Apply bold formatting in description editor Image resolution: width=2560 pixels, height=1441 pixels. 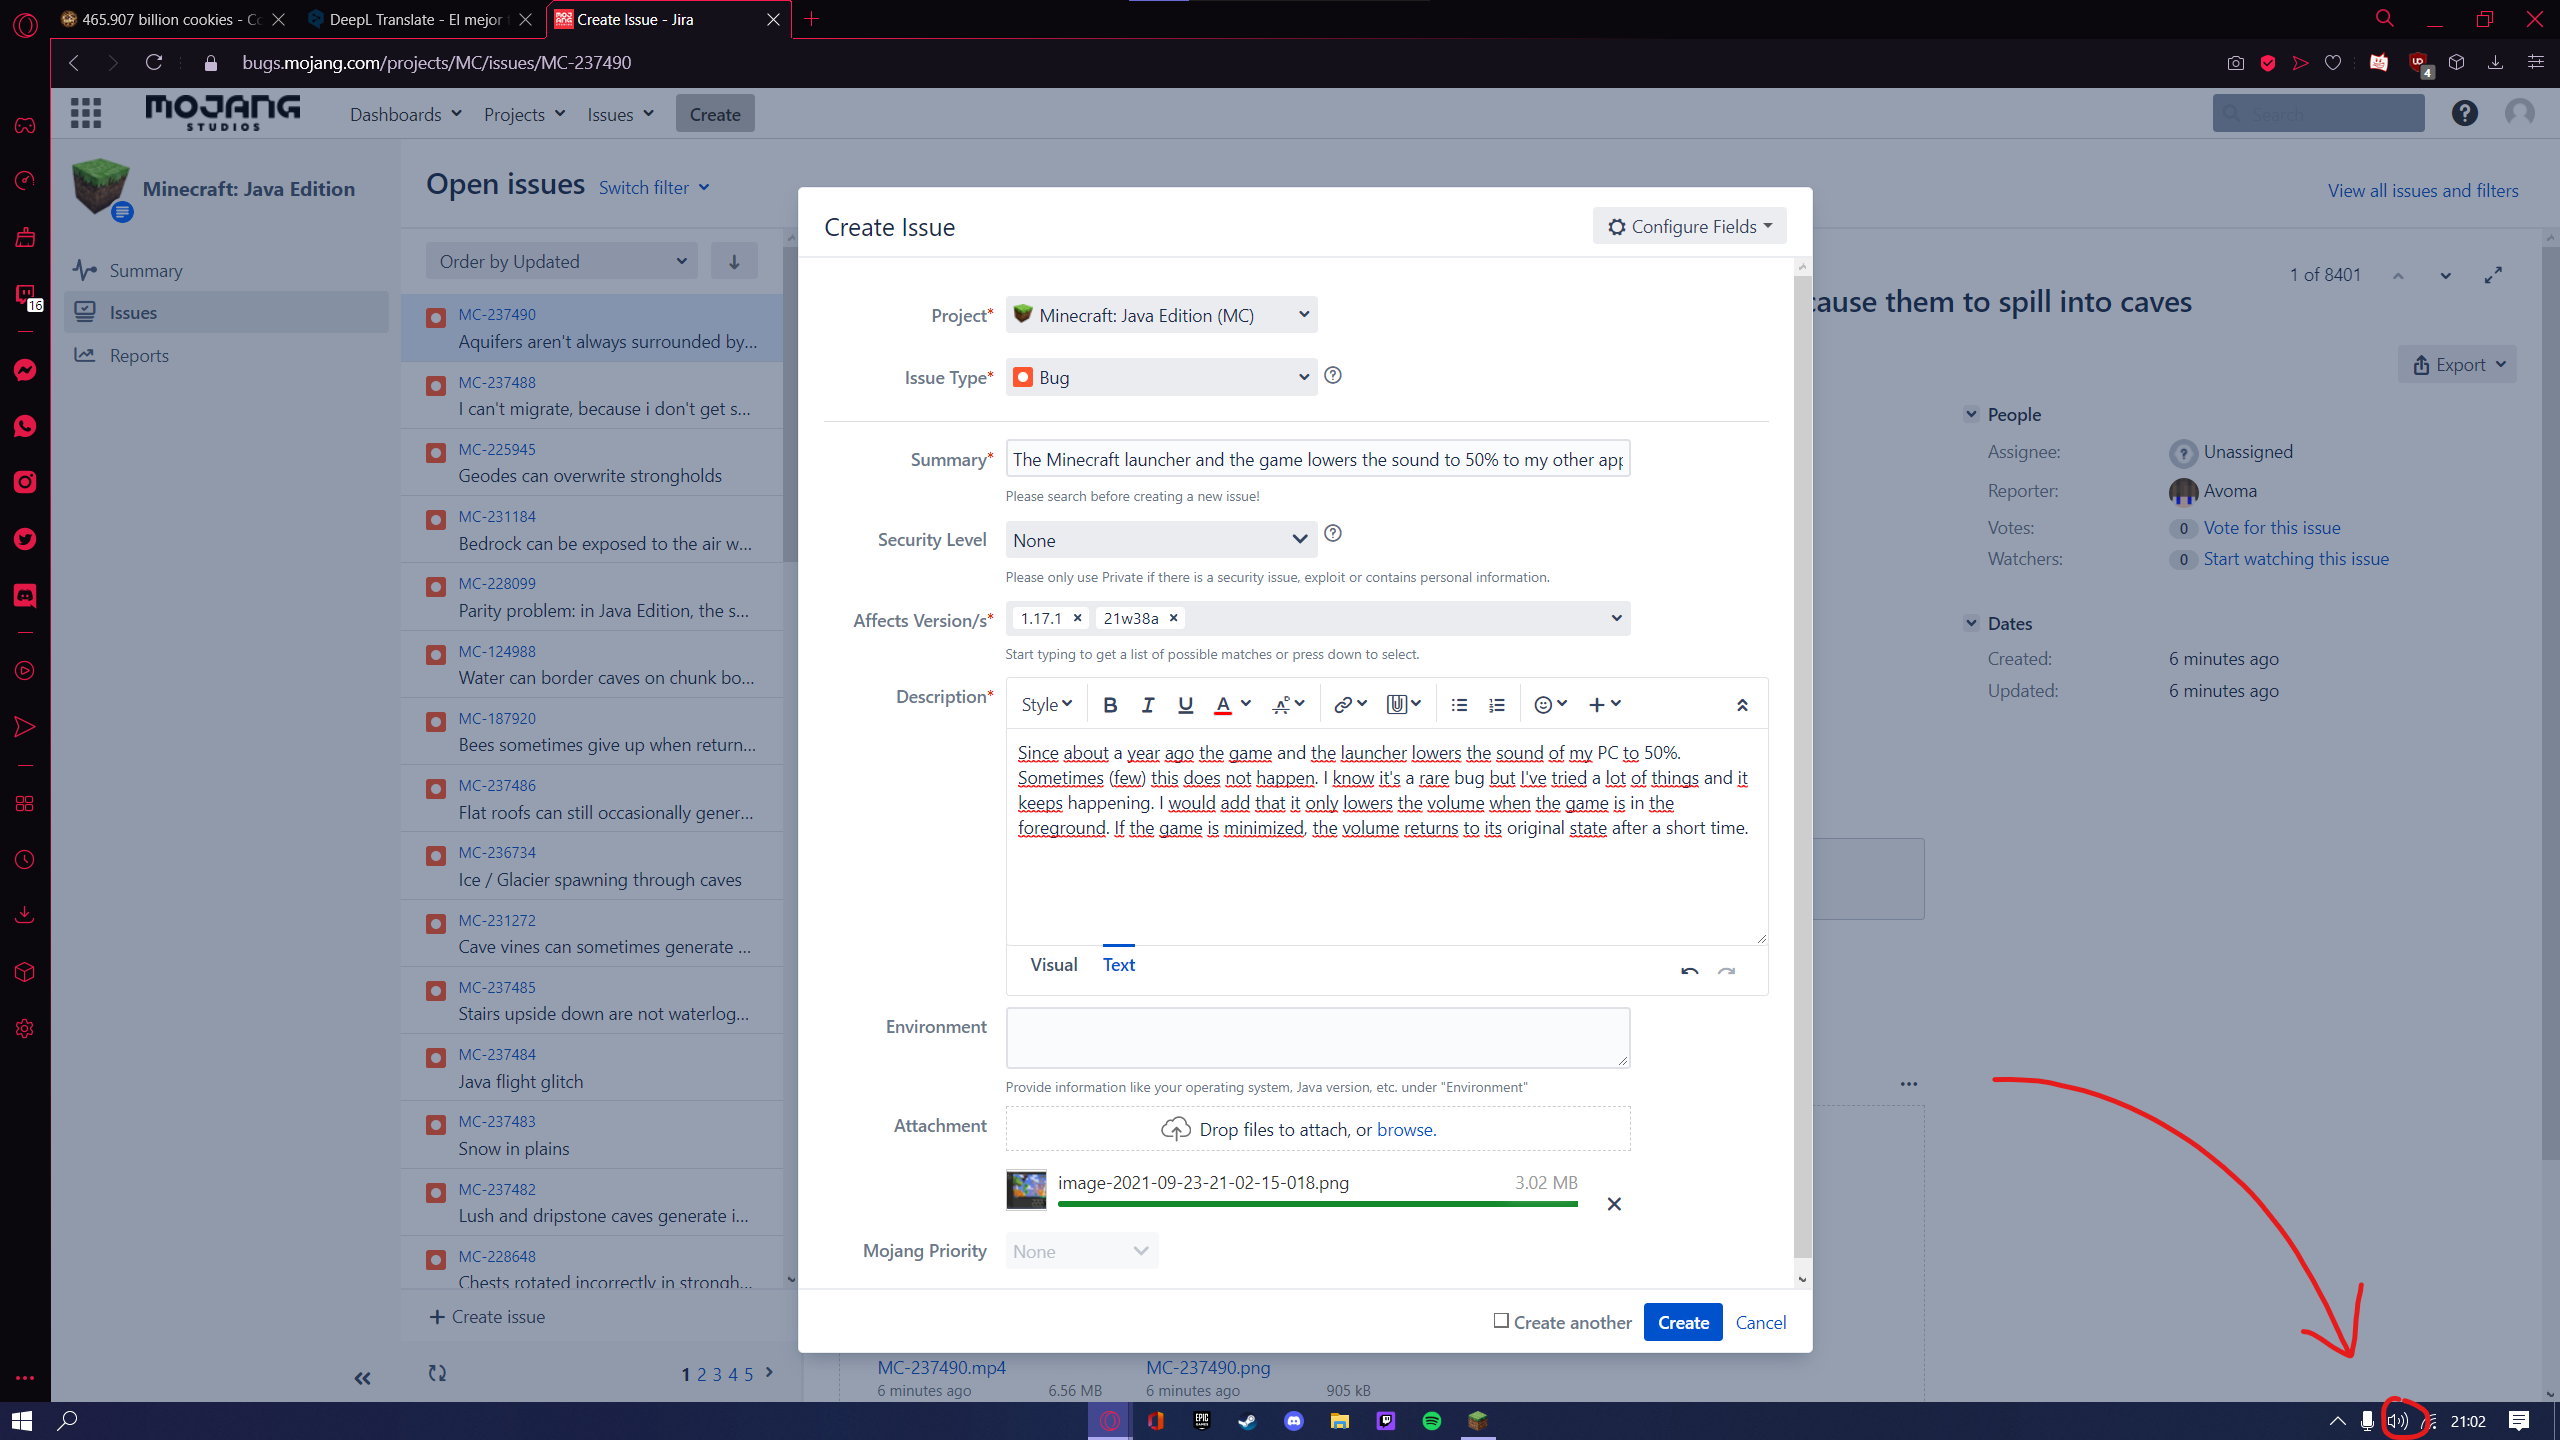point(1110,705)
